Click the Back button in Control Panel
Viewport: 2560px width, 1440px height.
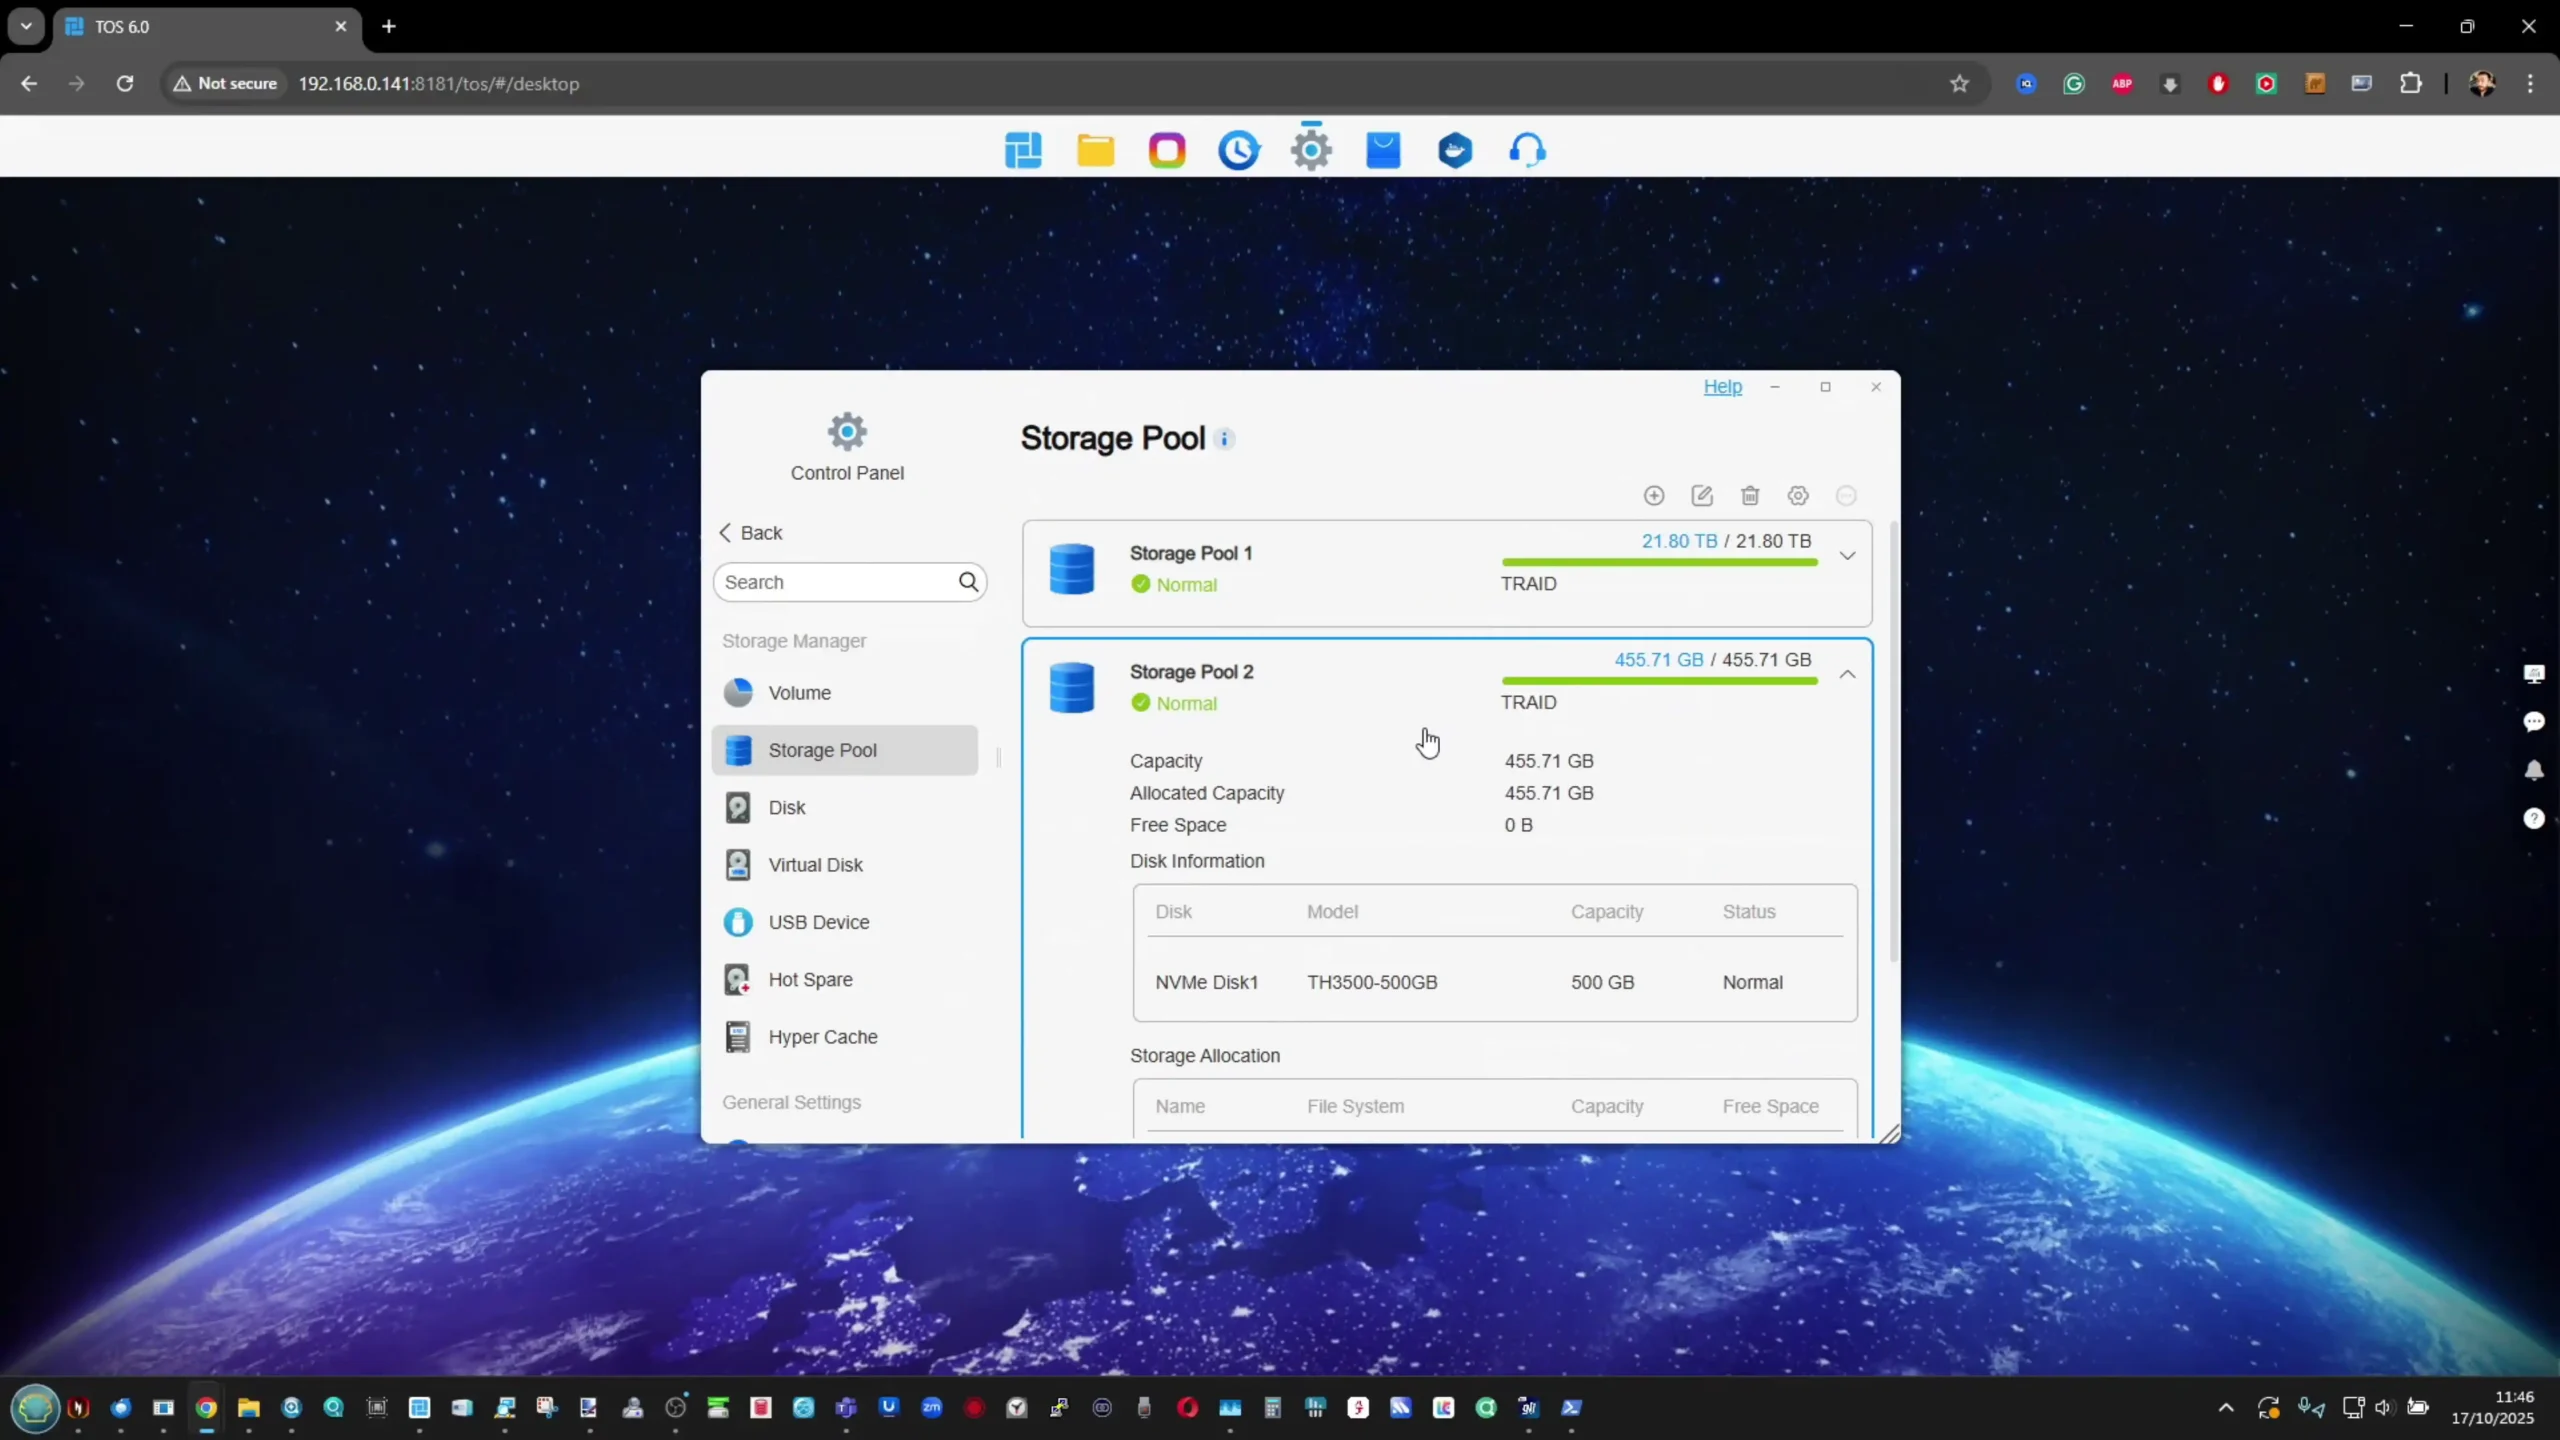751,533
